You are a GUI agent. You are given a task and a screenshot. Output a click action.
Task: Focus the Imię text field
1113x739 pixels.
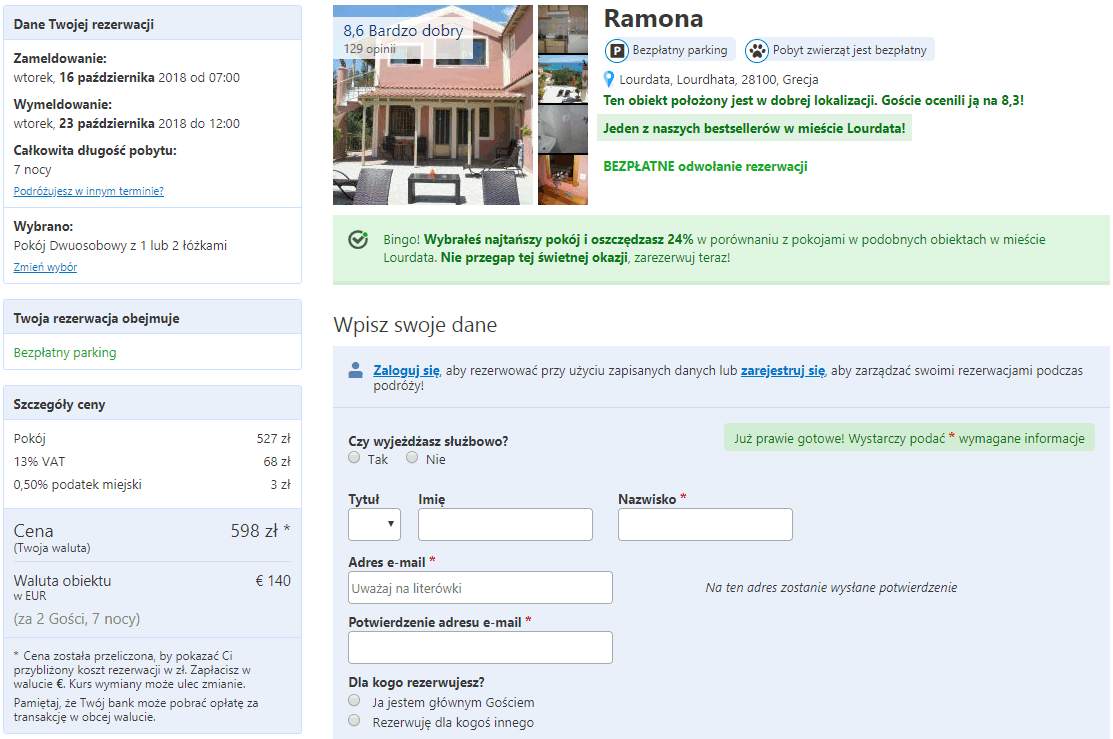(505, 524)
